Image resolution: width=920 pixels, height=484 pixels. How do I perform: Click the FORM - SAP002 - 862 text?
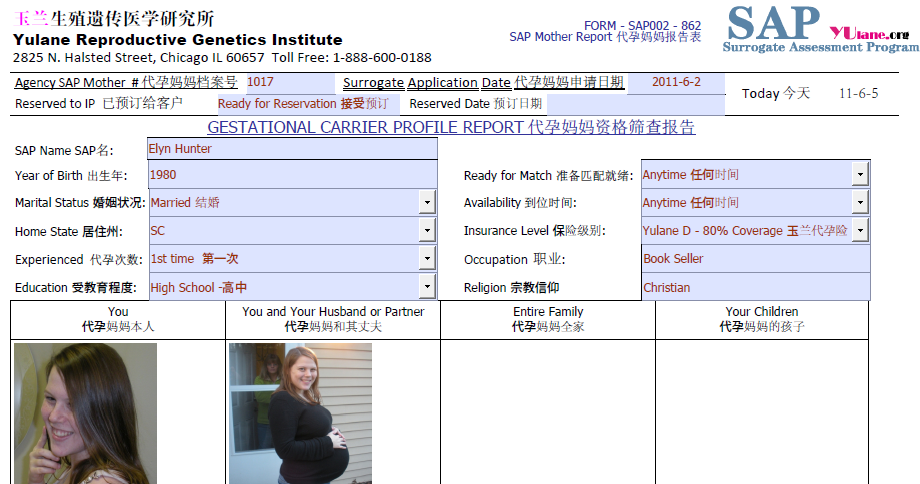(x=642, y=26)
